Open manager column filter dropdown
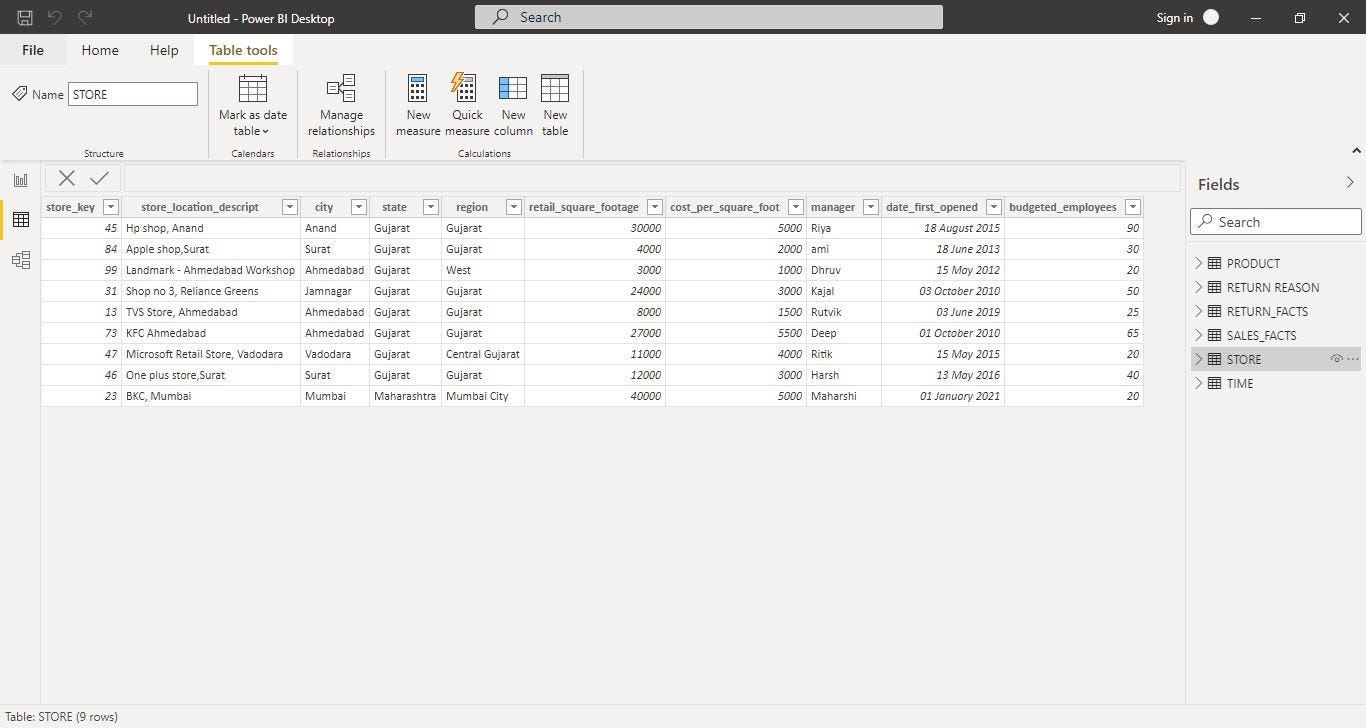The height and width of the screenshot is (728, 1366). (871, 207)
